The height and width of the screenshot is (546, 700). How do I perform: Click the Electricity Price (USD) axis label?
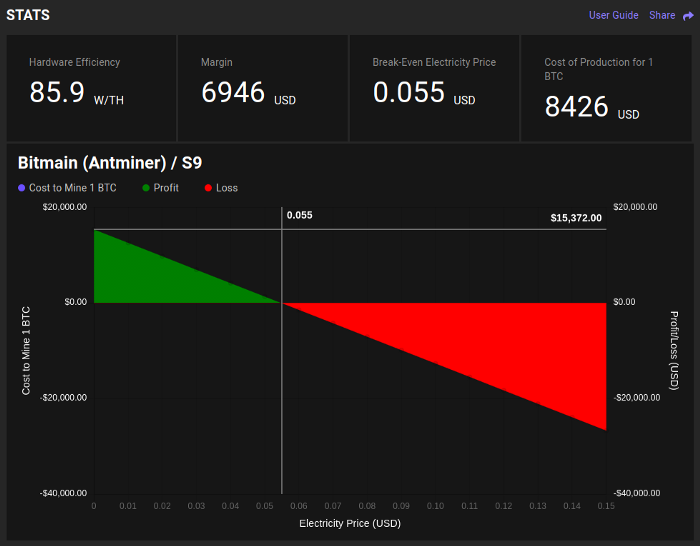point(350,523)
